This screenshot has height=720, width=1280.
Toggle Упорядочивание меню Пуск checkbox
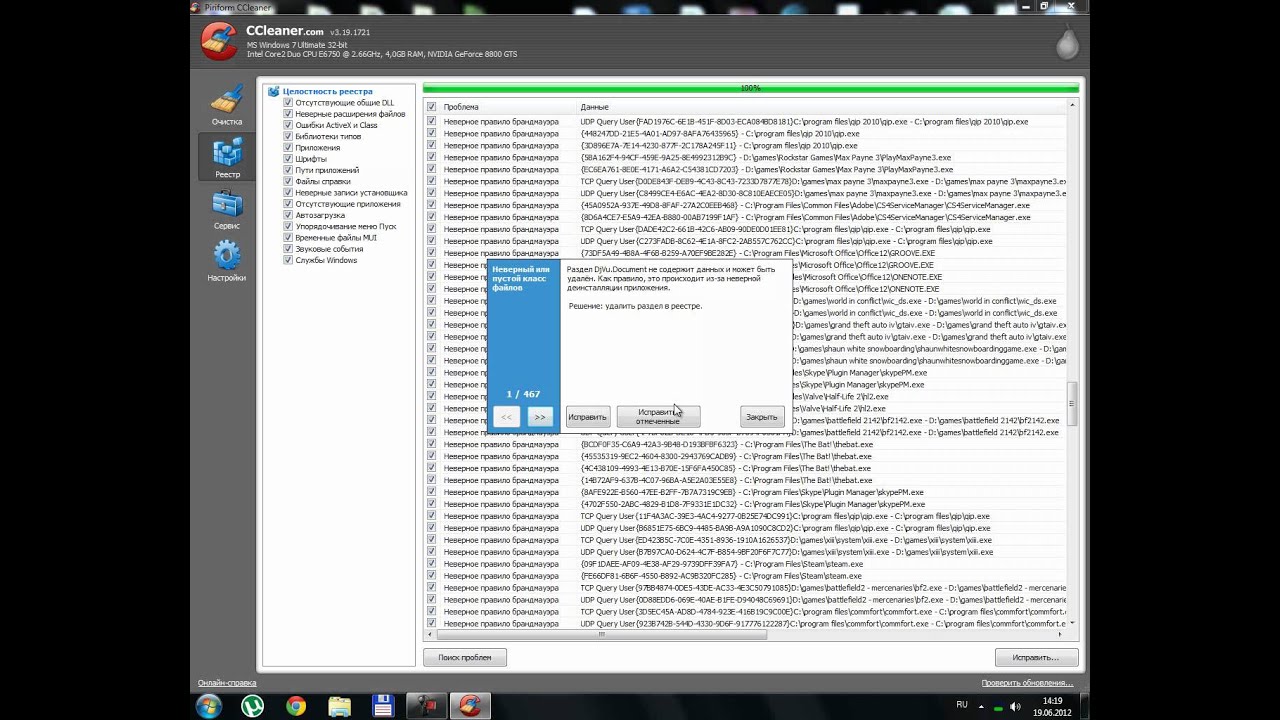click(288, 226)
